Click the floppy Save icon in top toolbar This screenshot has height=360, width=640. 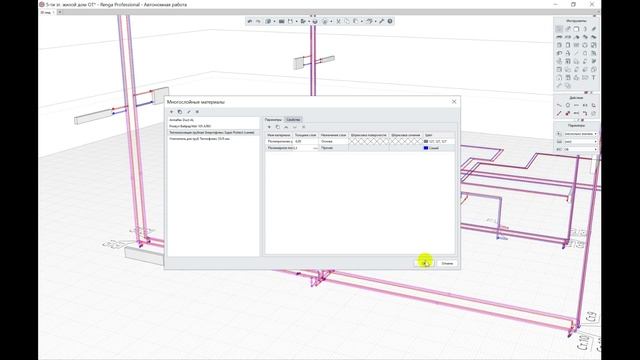click(290, 21)
